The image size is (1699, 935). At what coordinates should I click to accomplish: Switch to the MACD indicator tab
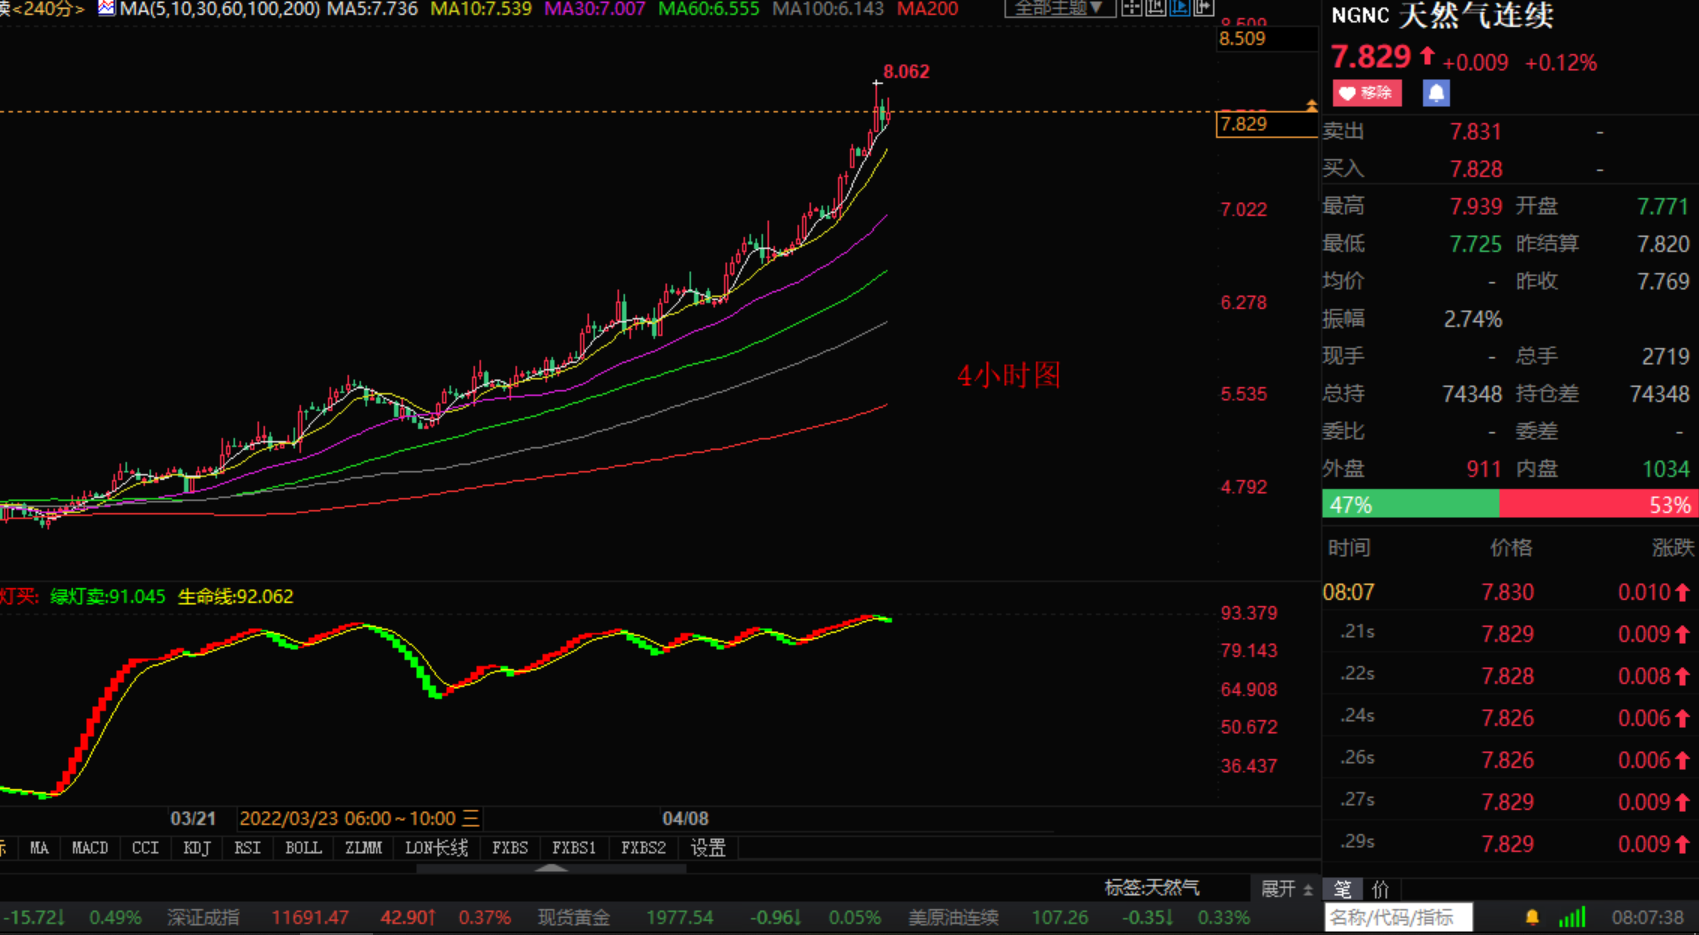[90, 848]
